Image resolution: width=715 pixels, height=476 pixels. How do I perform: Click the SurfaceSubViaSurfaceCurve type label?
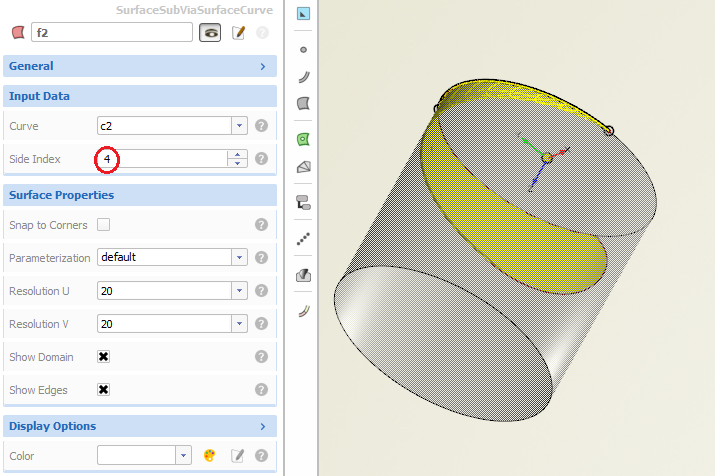click(x=194, y=10)
